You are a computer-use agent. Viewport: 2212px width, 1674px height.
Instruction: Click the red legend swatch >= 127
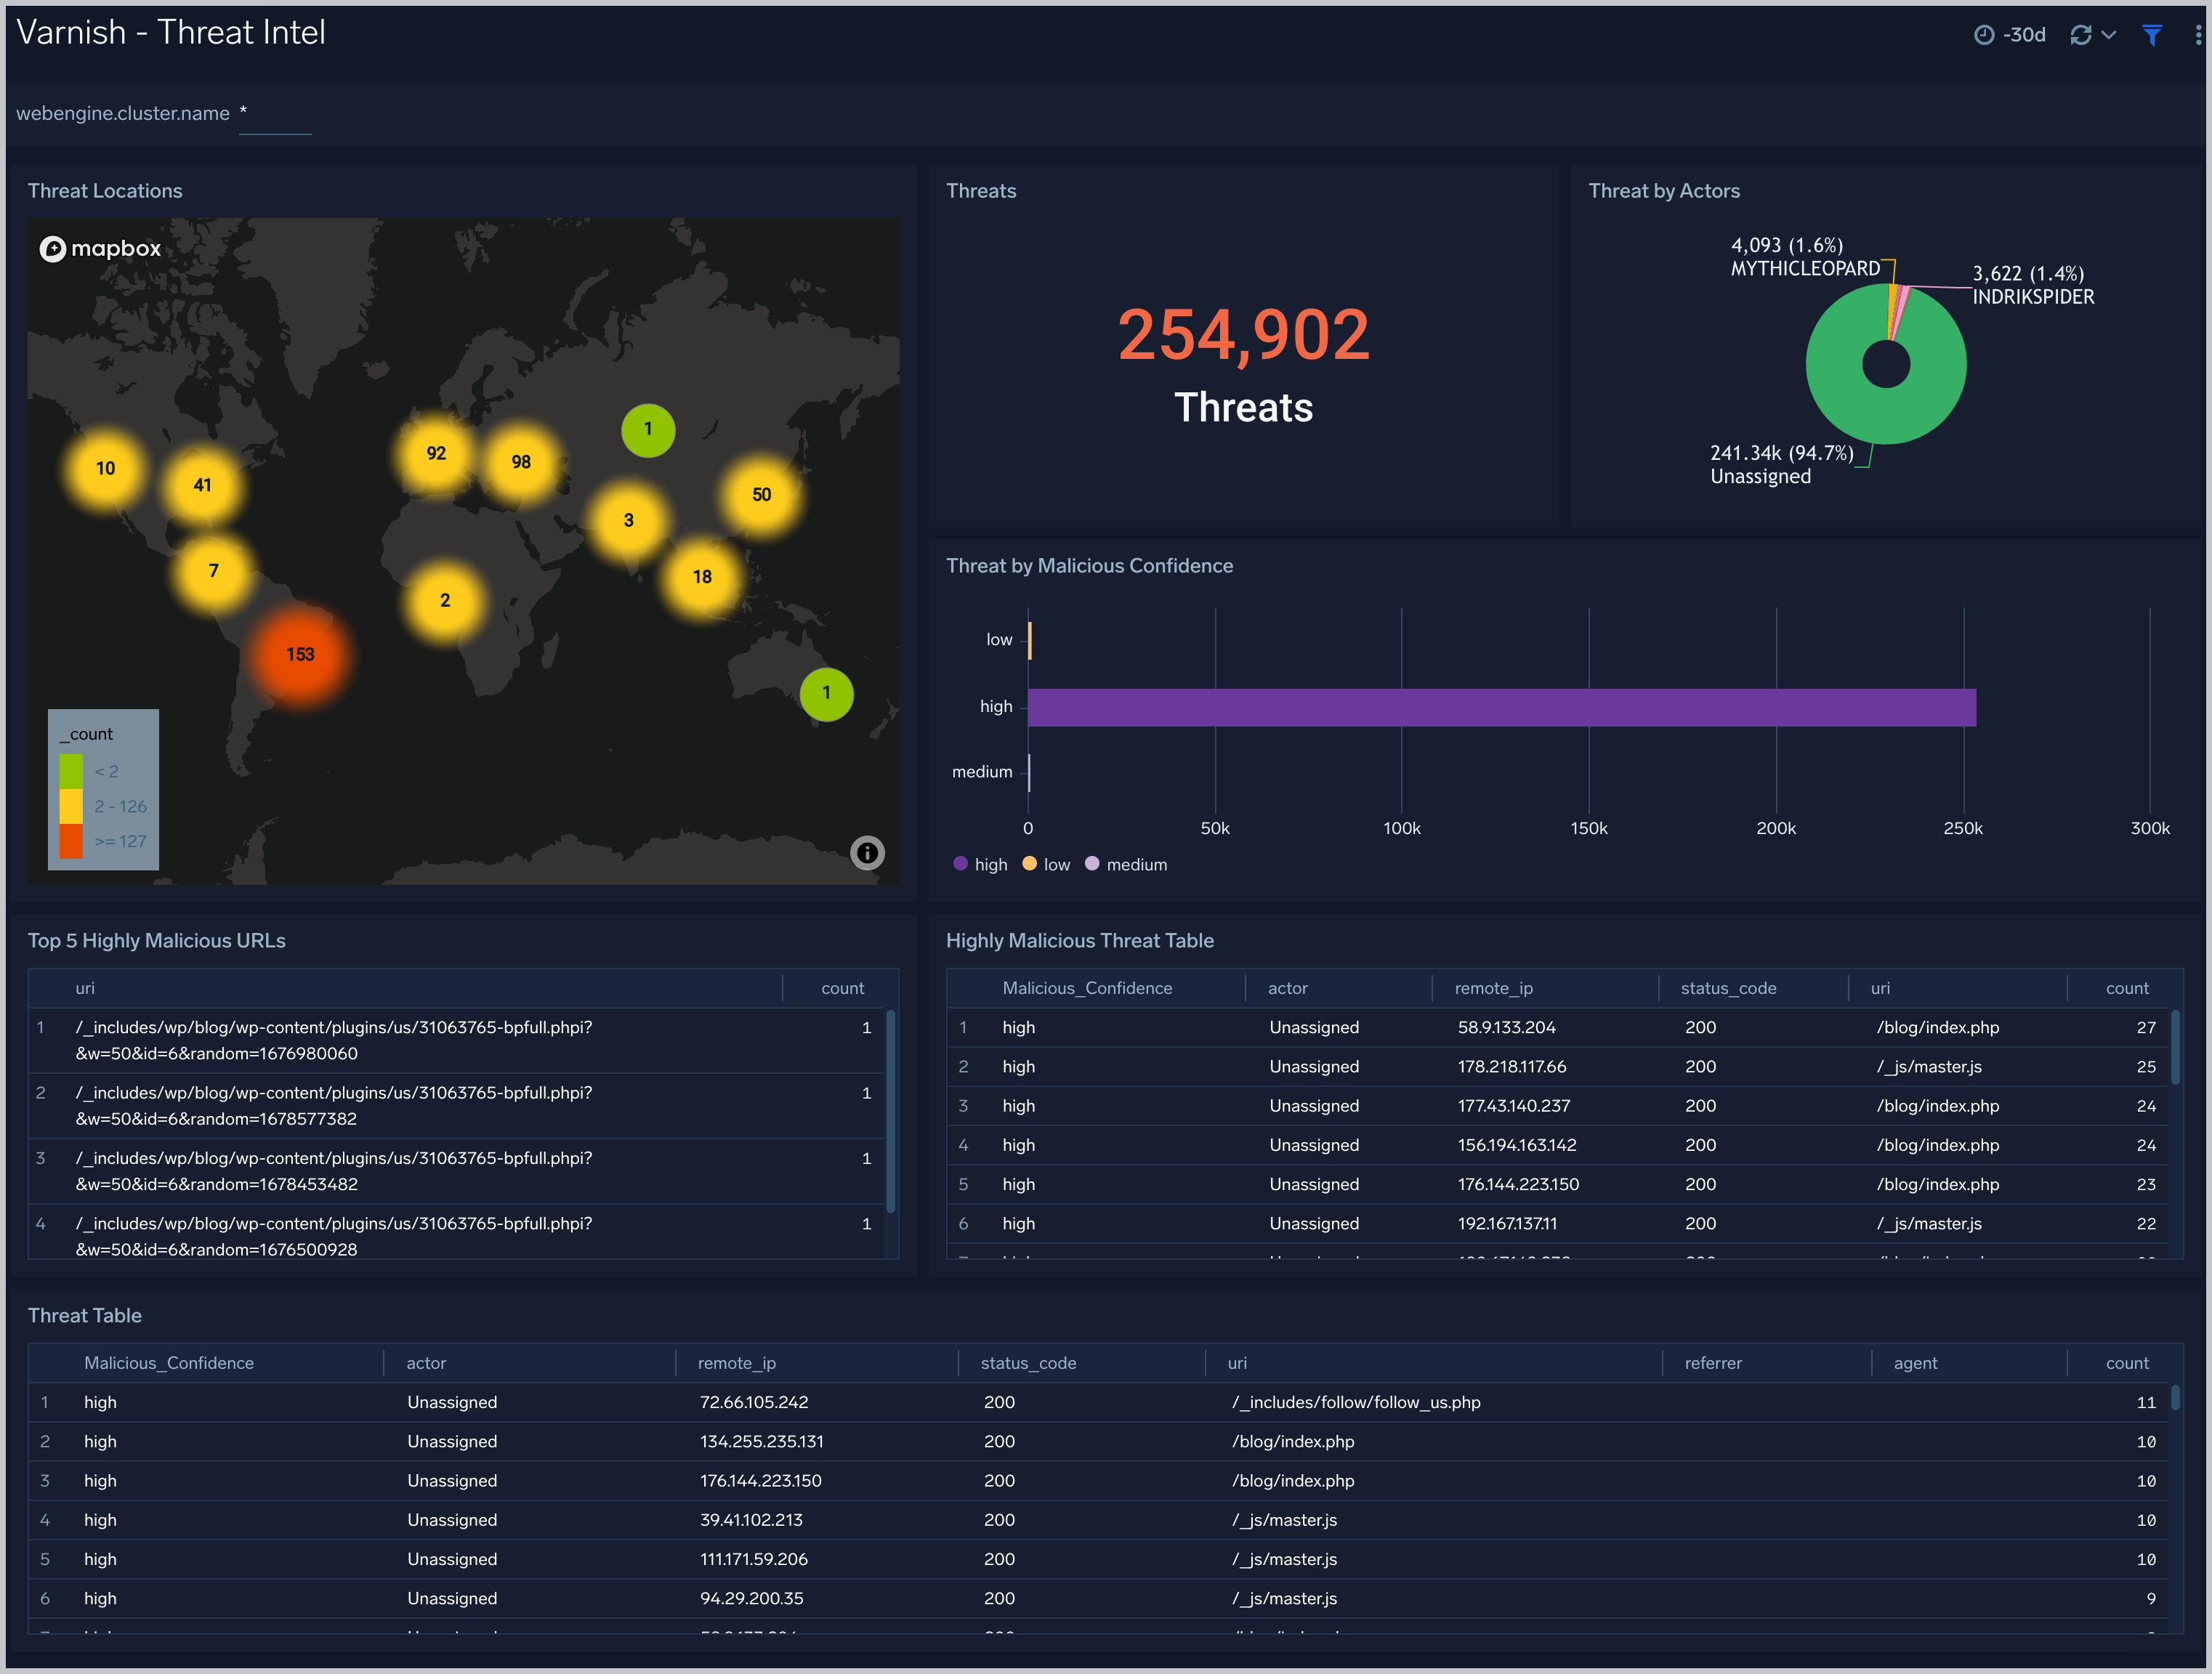71,841
